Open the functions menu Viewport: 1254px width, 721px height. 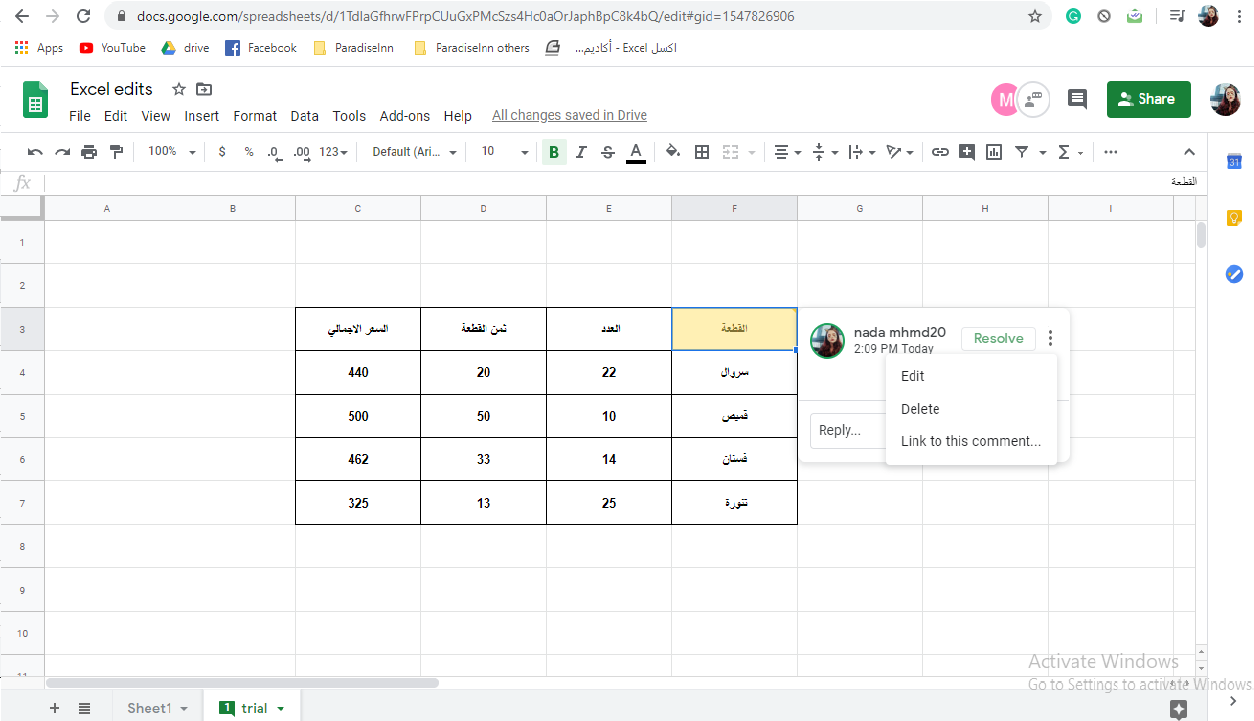pos(1064,151)
